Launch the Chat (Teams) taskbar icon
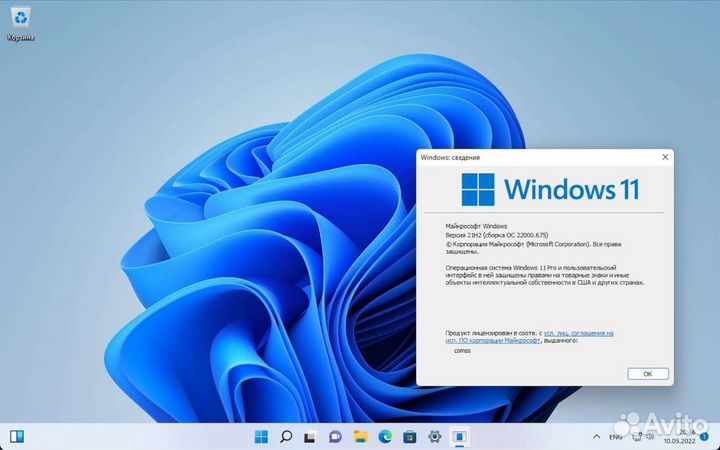The width and height of the screenshot is (720, 450). 336,436
